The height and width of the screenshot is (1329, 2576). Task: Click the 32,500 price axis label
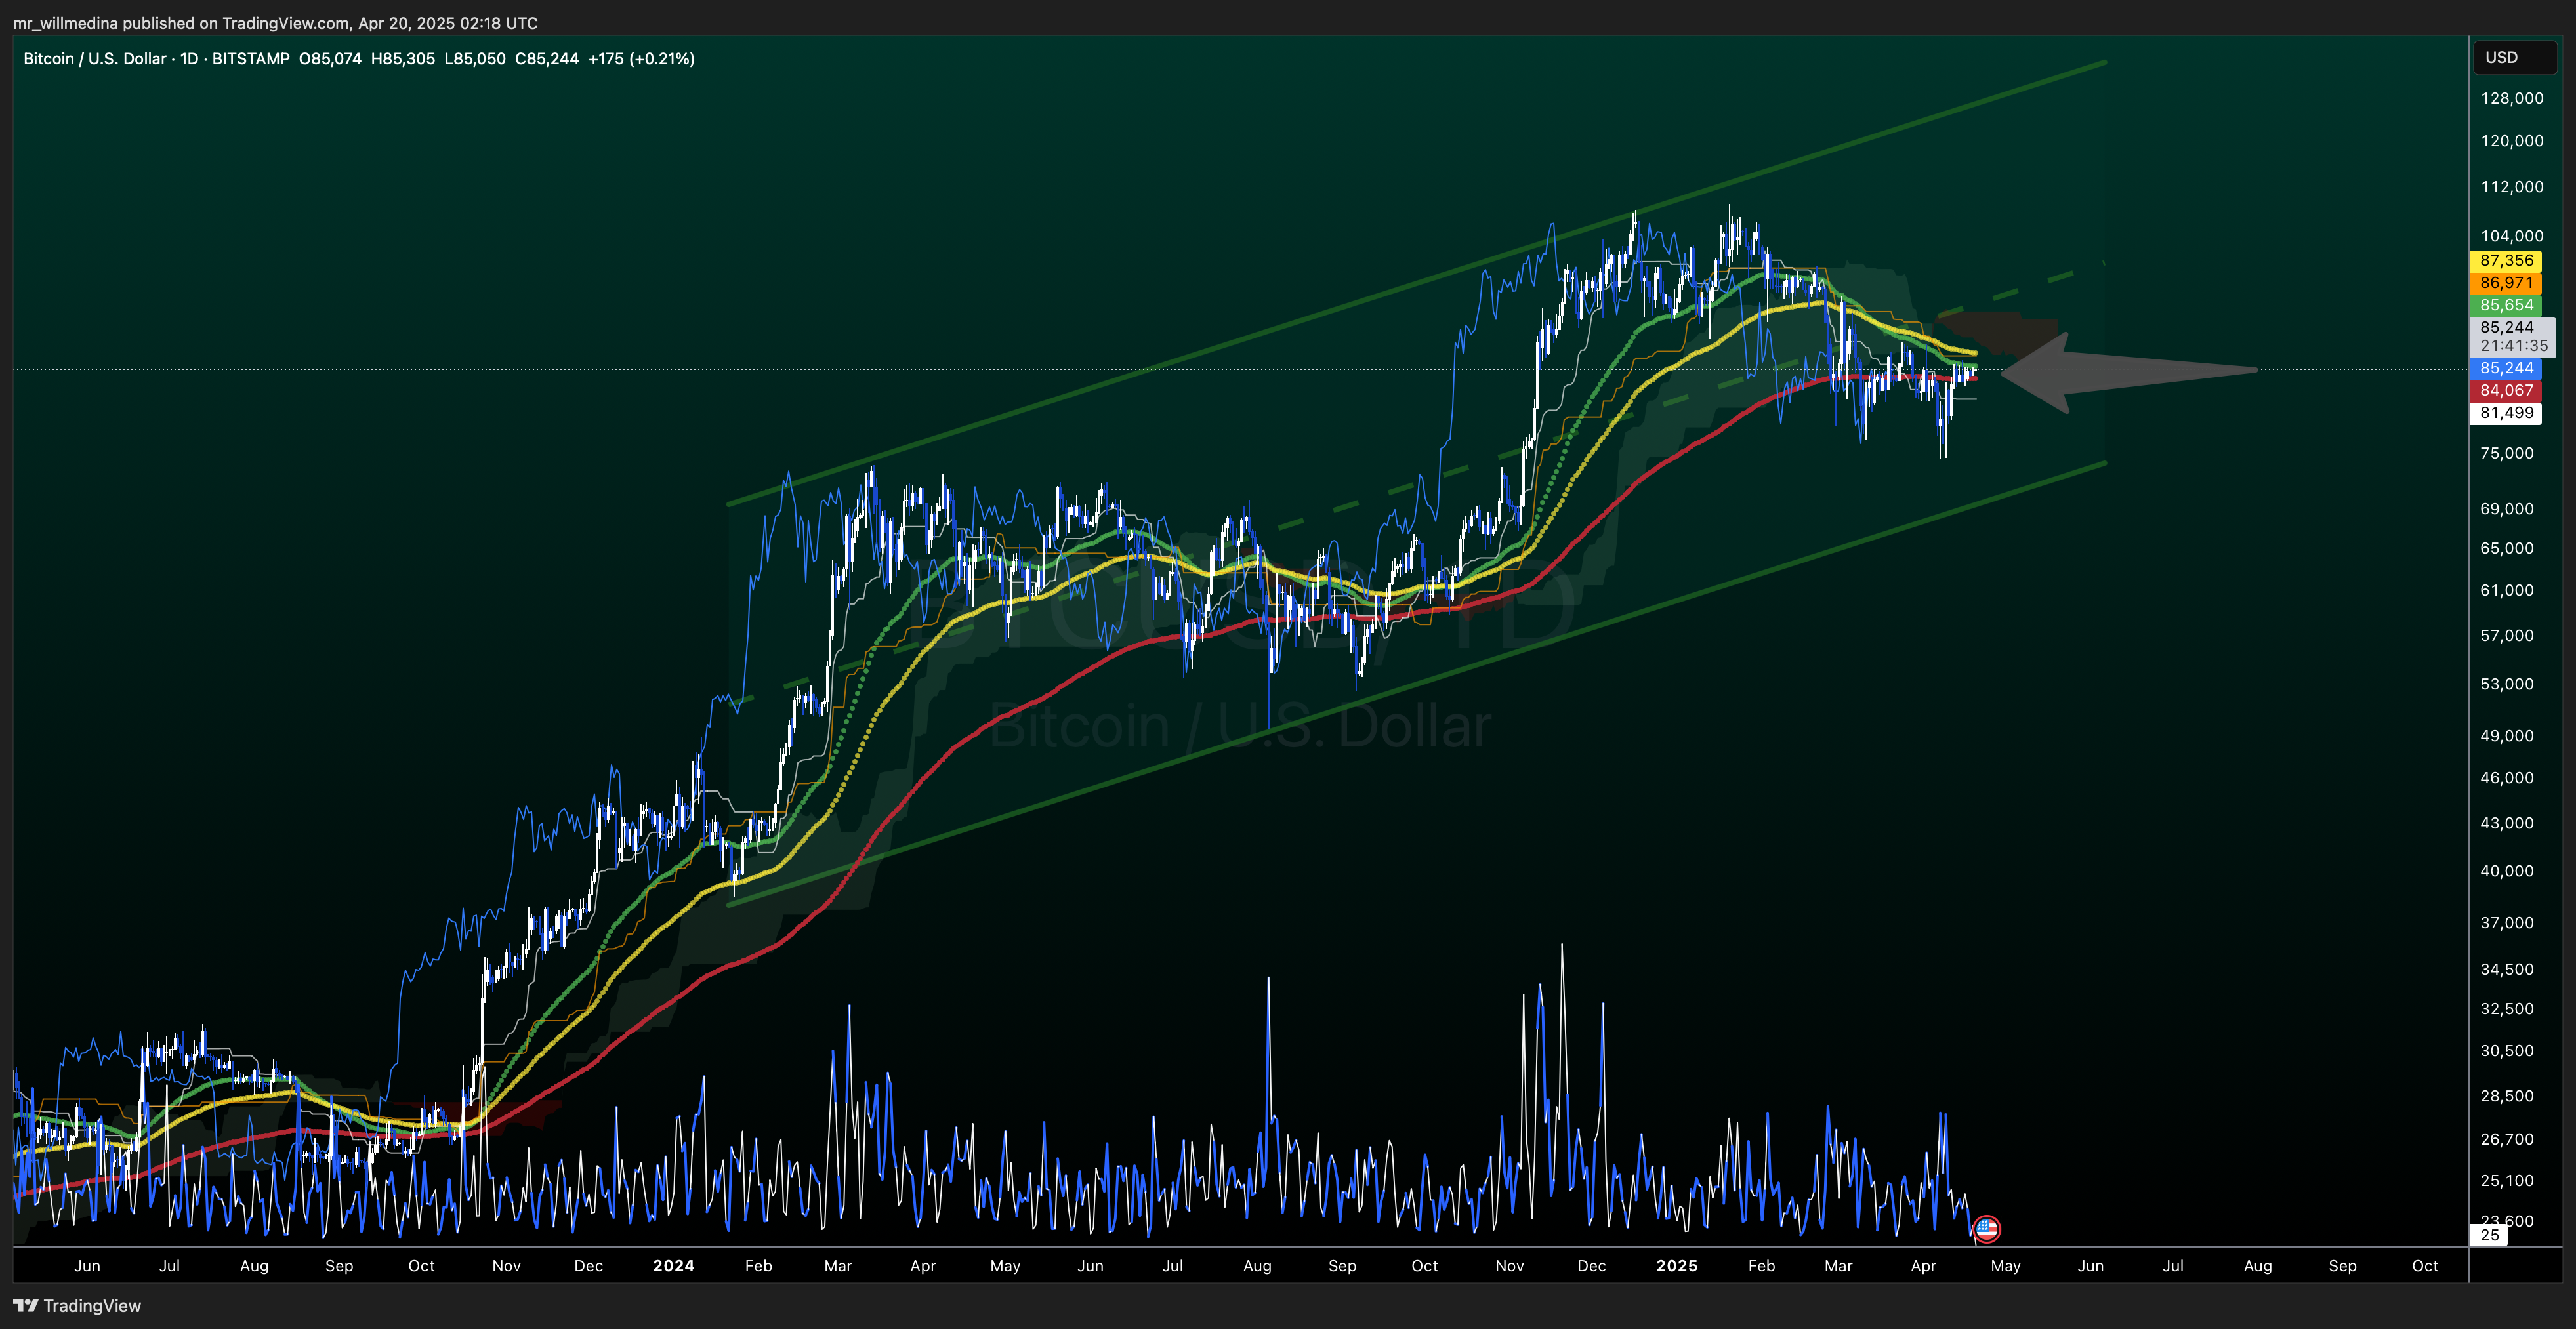2507,1009
